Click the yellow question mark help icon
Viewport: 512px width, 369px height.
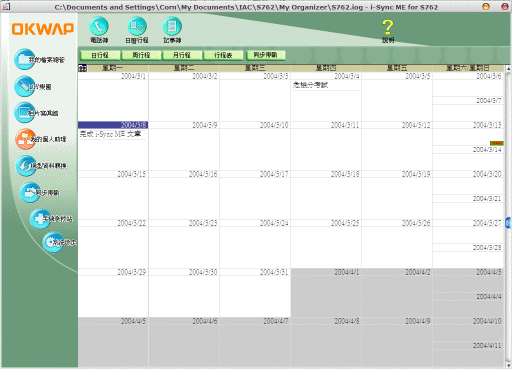pos(388,27)
